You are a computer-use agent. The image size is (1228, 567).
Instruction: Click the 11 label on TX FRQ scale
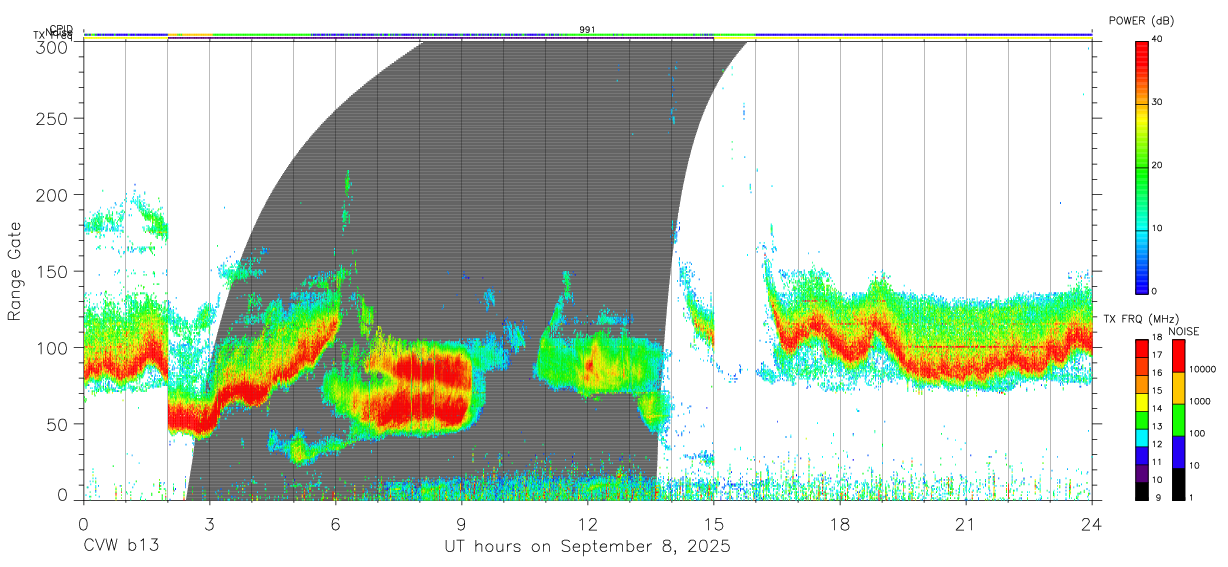1158,462
